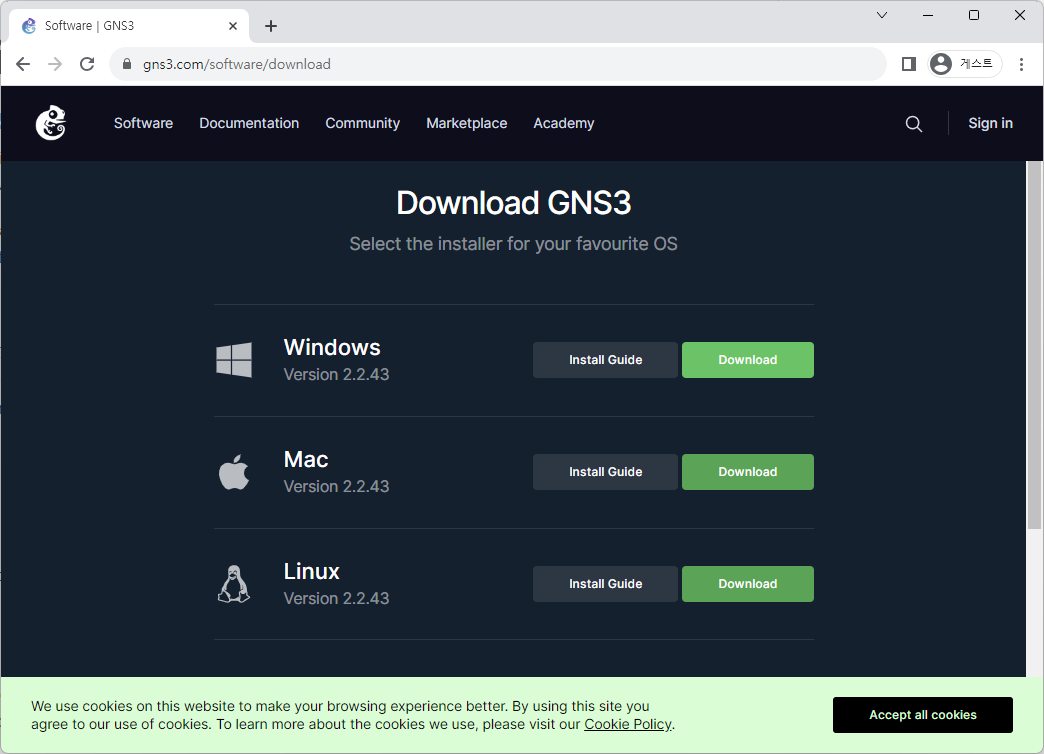This screenshot has width=1044, height=754.
Task: Download GNS3 for Linux
Action: (748, 583)
